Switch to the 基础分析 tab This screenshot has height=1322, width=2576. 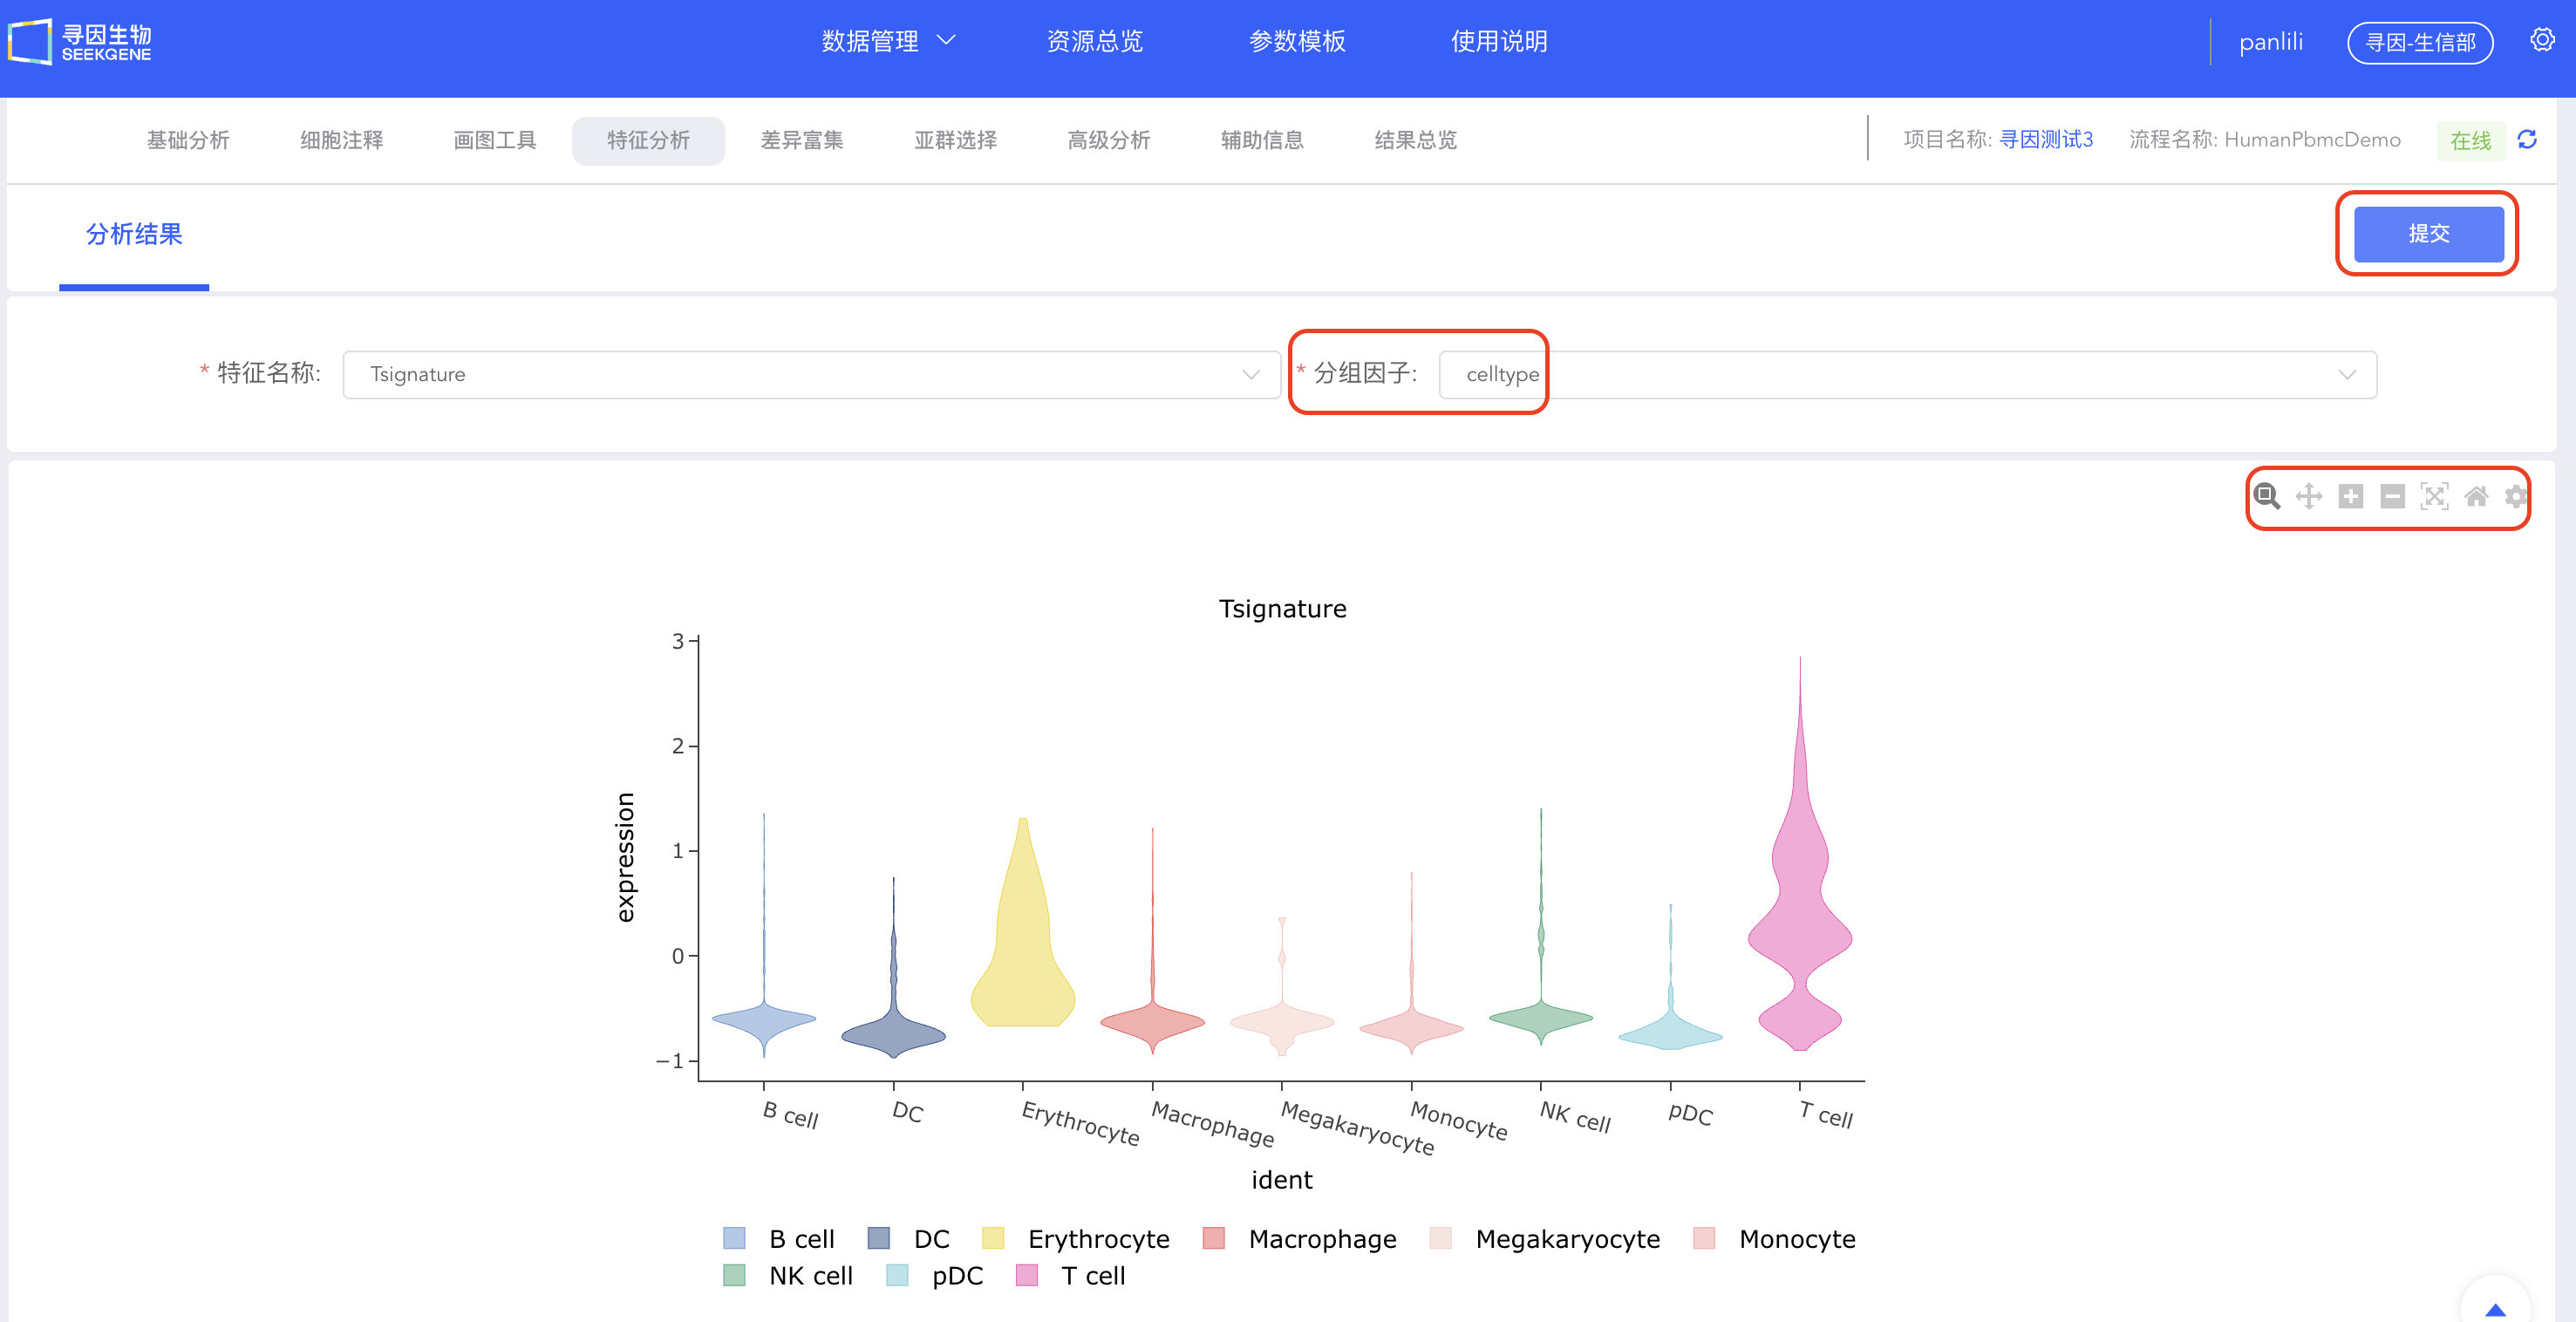click(x=188, y=140)
